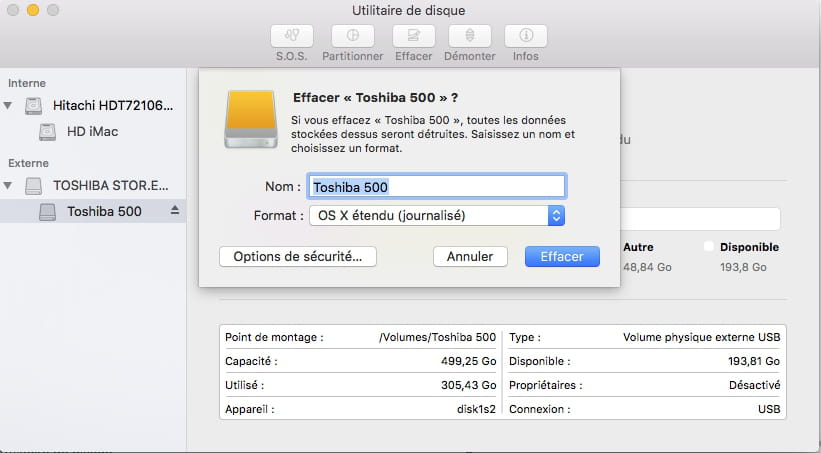The width and height of the screenshot is (821, 453).
Task: Click the dialog title Effacer « Toshiba 500 » ?
Action: click(x=375, y=98)
